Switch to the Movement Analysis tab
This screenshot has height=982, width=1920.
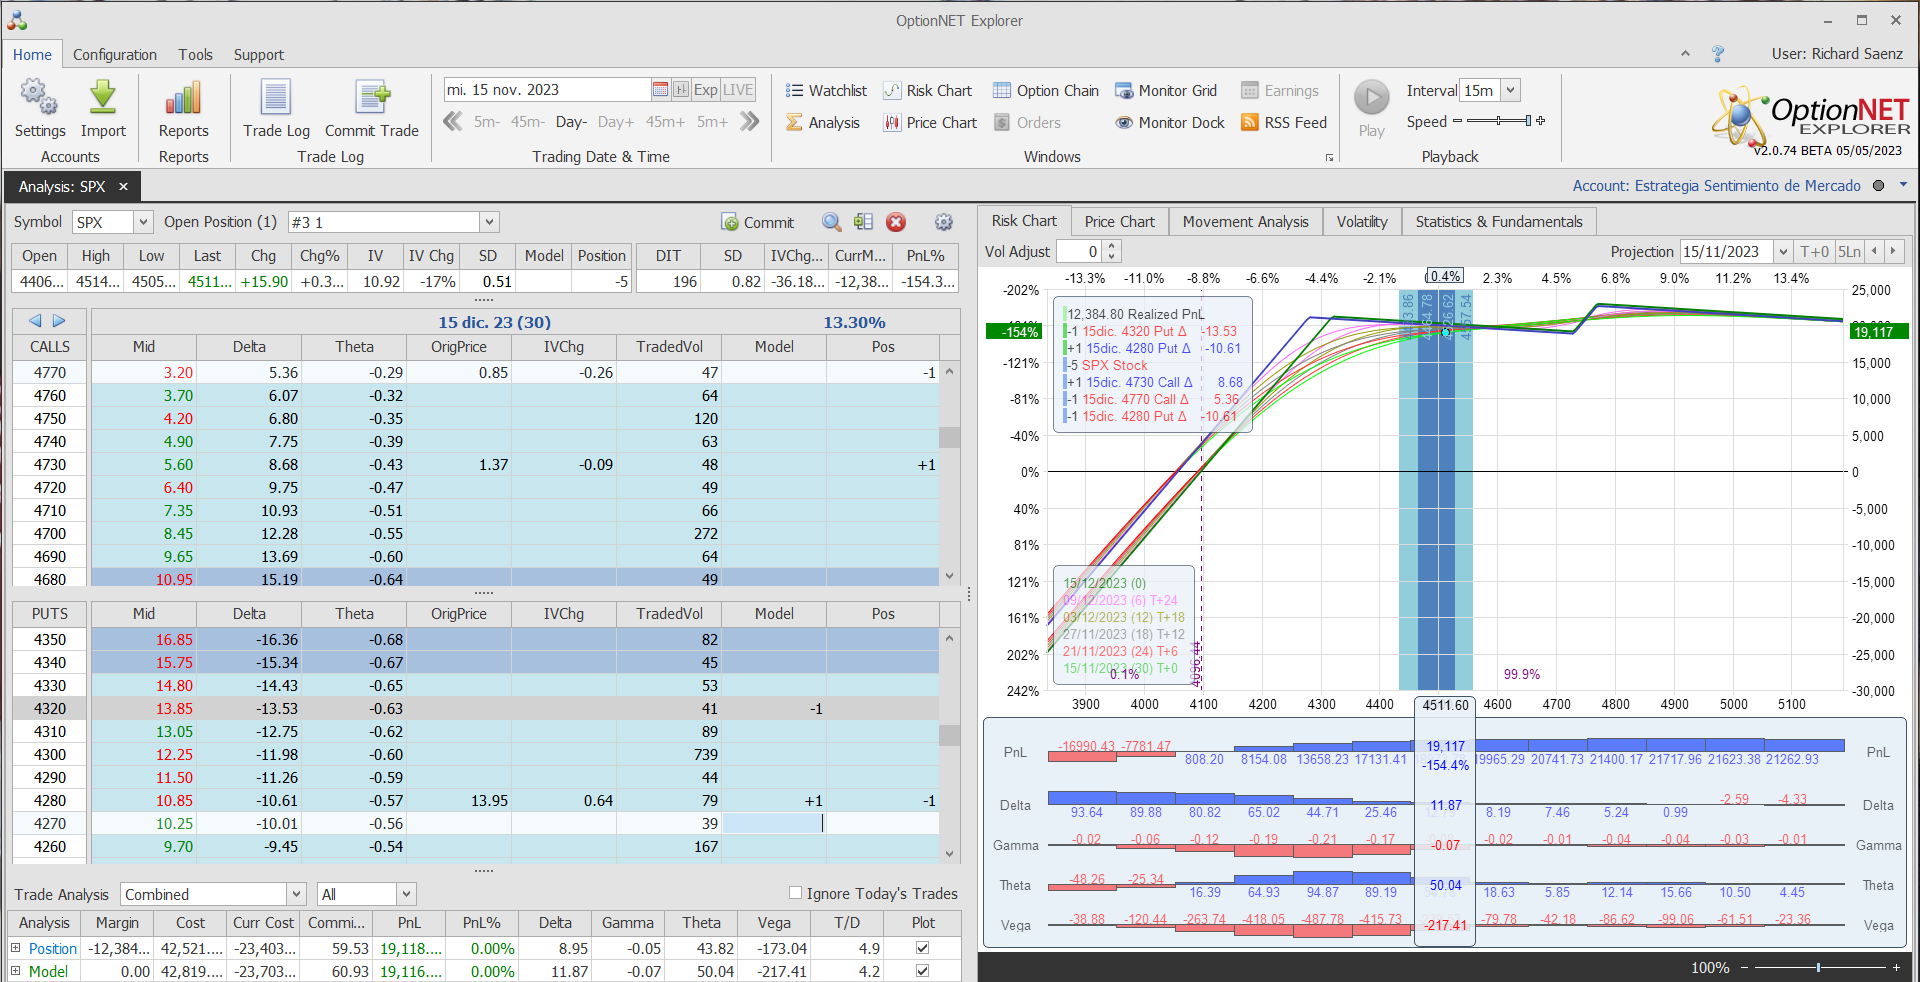coord(1245,221)
